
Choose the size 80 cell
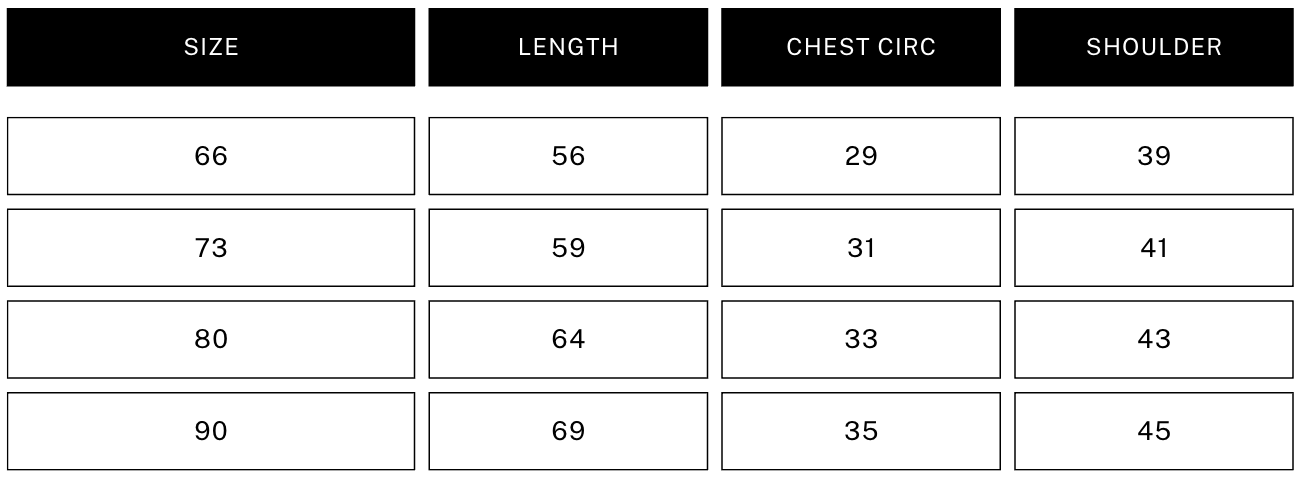211,340
